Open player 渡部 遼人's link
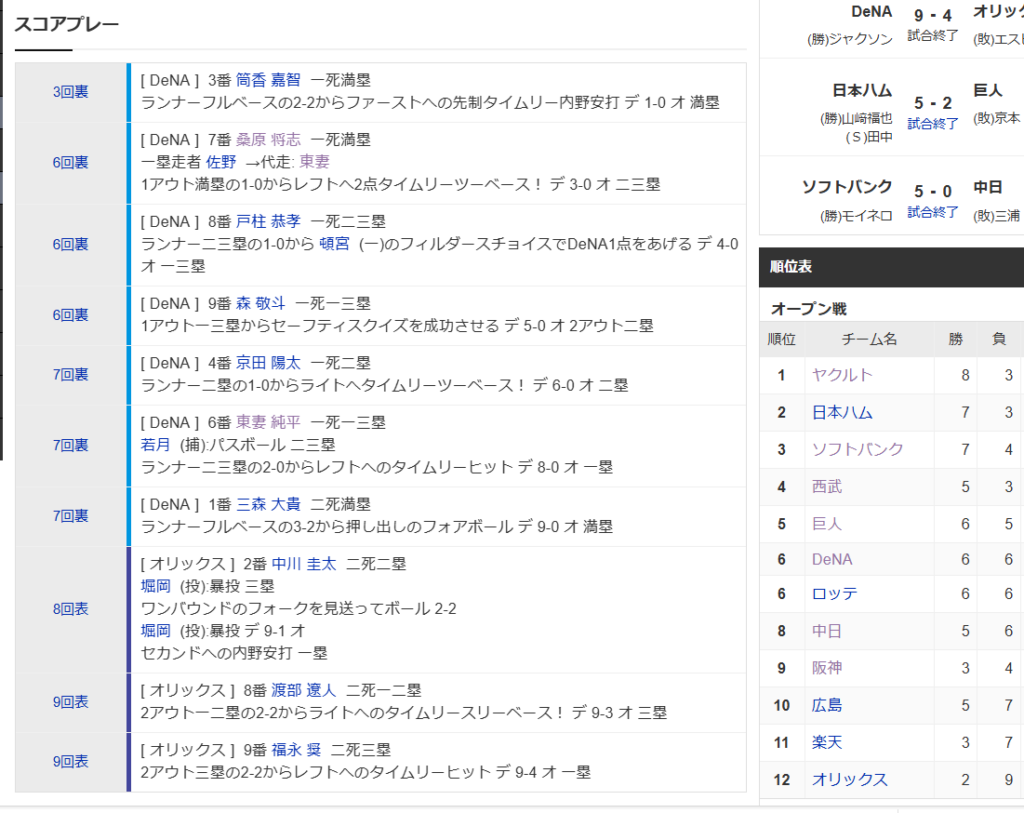 point(304,690)
